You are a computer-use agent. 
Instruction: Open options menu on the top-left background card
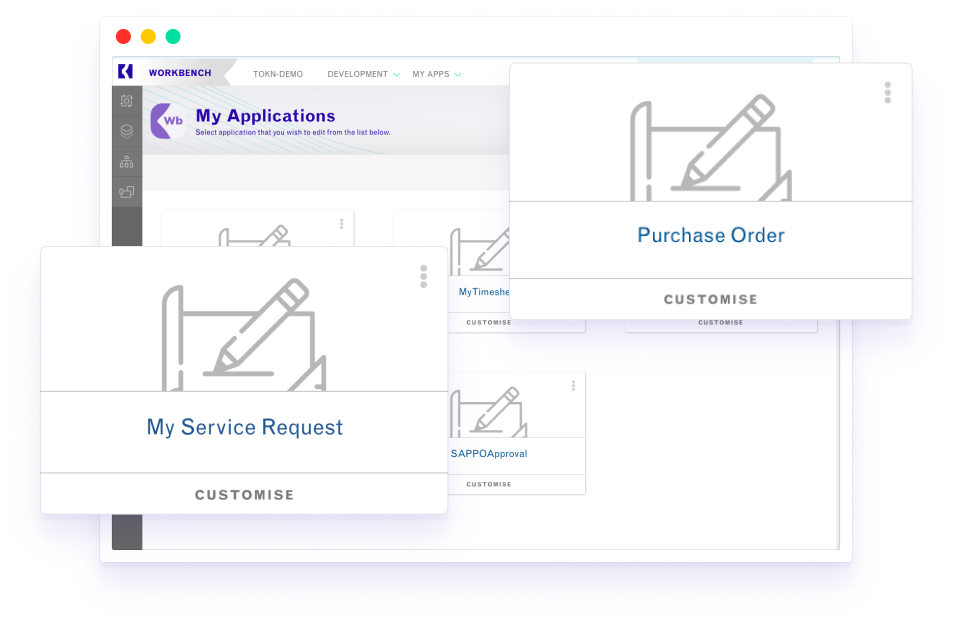coord(342,224)
